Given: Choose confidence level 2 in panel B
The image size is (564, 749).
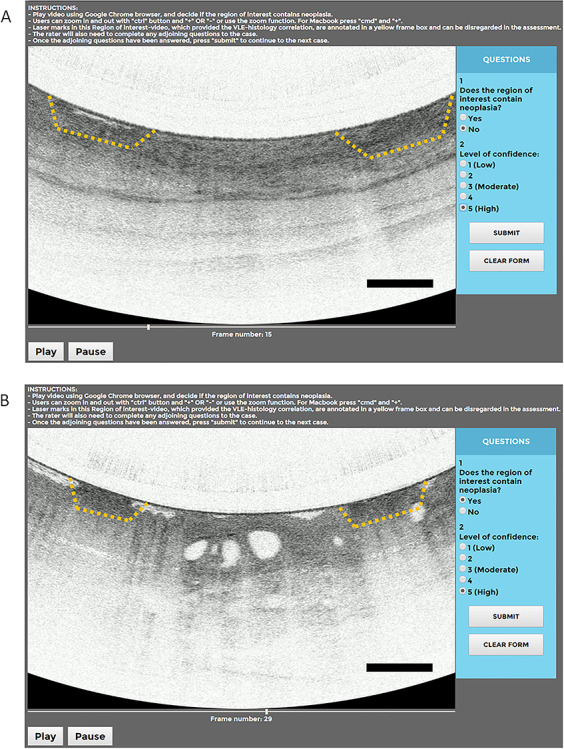Looking at the screenshot, I should (x=462, y=558).
